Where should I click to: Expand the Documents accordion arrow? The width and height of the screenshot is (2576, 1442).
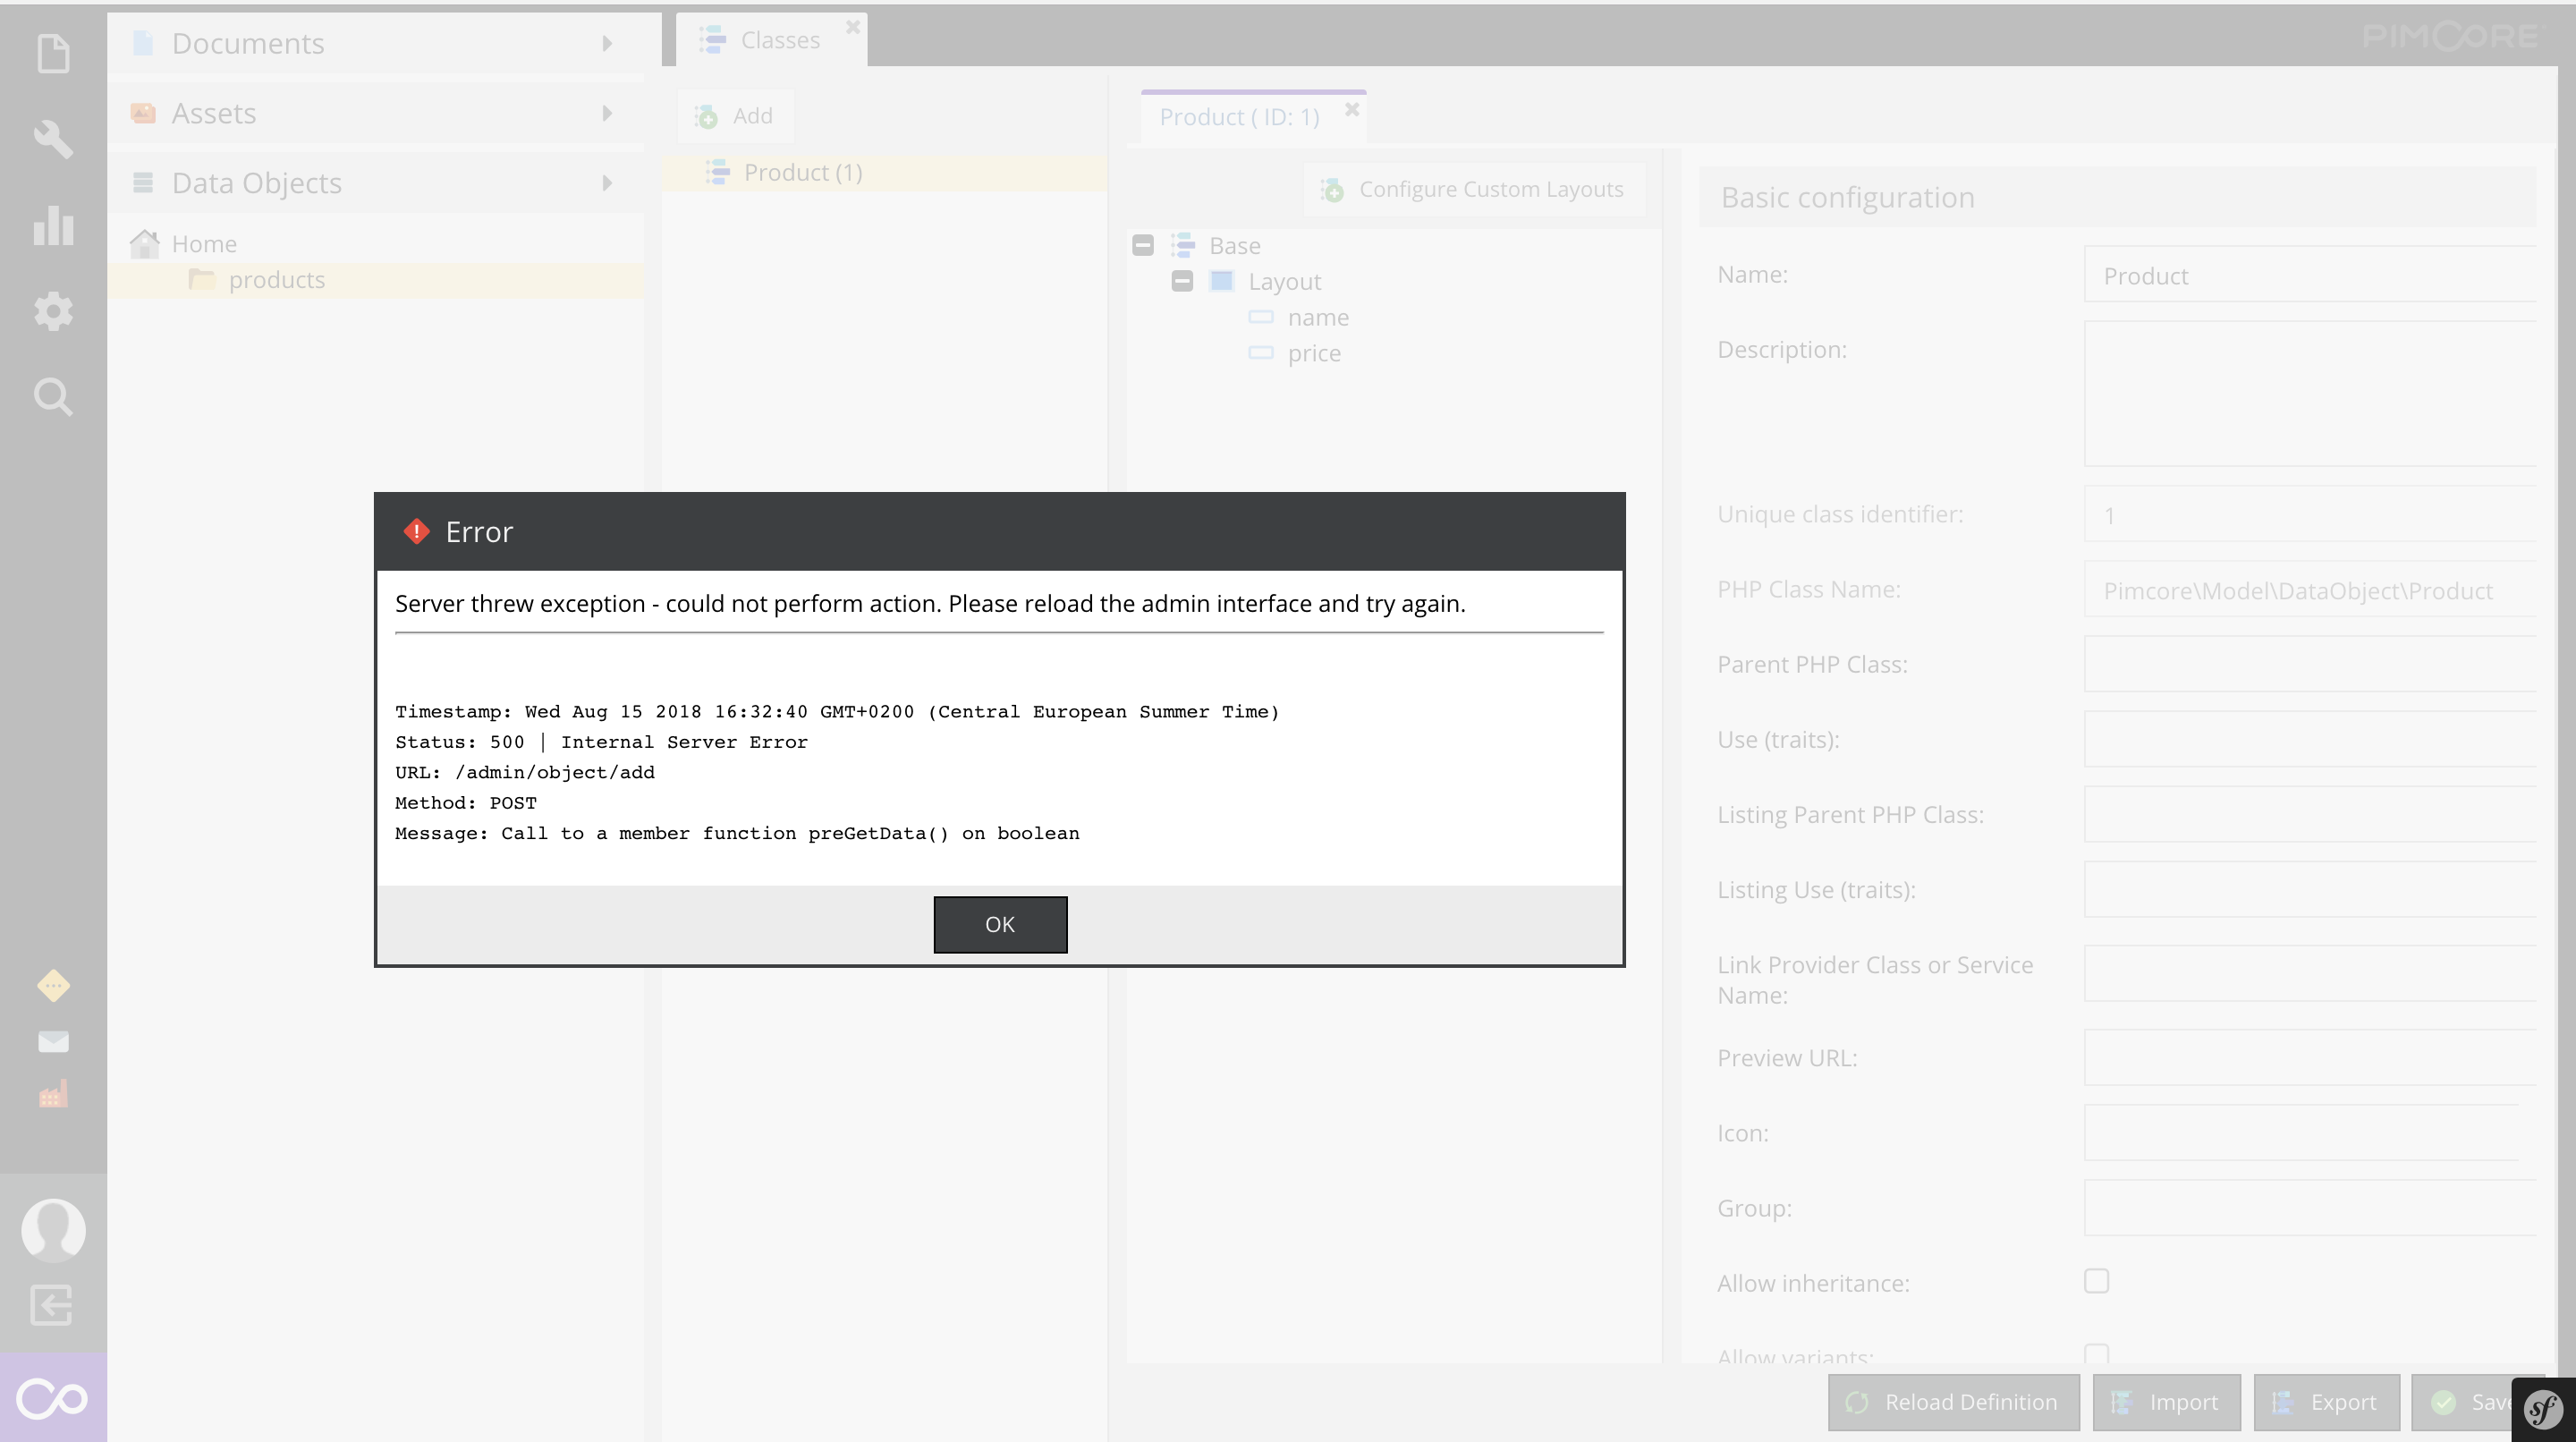606,43
